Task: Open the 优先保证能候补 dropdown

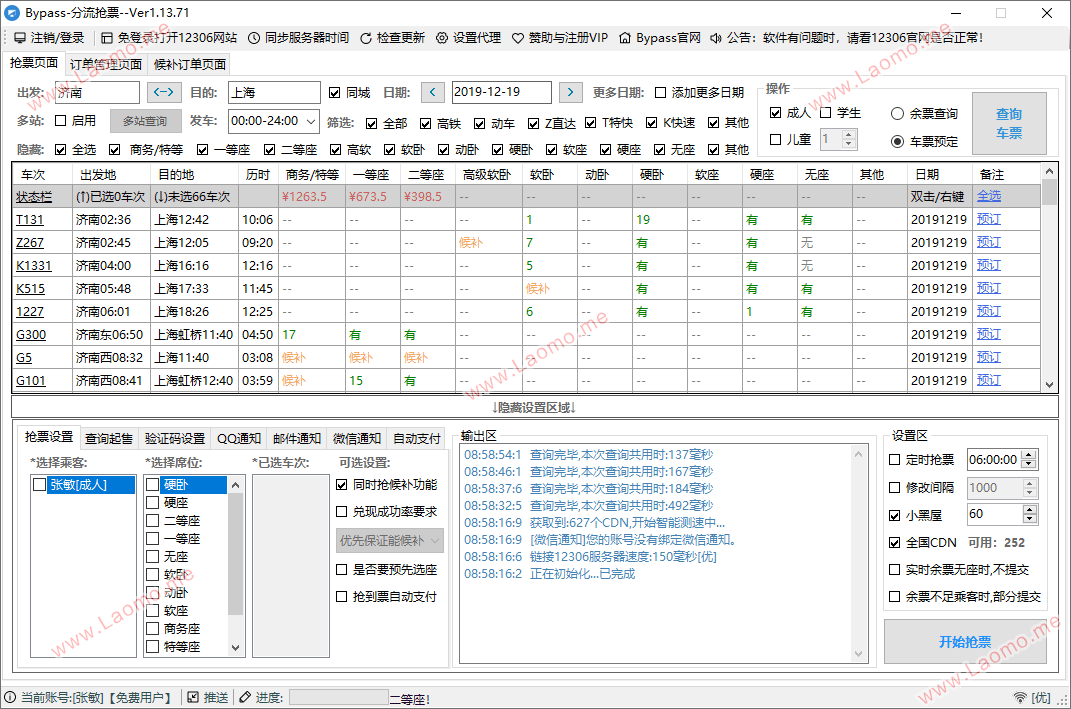Action: pyautogui.click(x=389, y=540)
